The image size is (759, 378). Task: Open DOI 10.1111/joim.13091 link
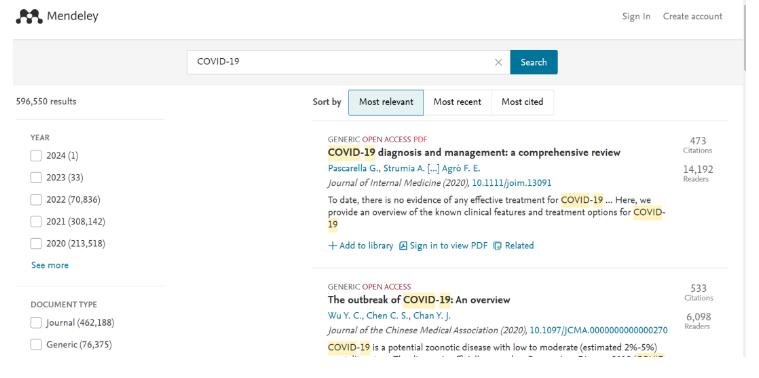coord(511,183)
